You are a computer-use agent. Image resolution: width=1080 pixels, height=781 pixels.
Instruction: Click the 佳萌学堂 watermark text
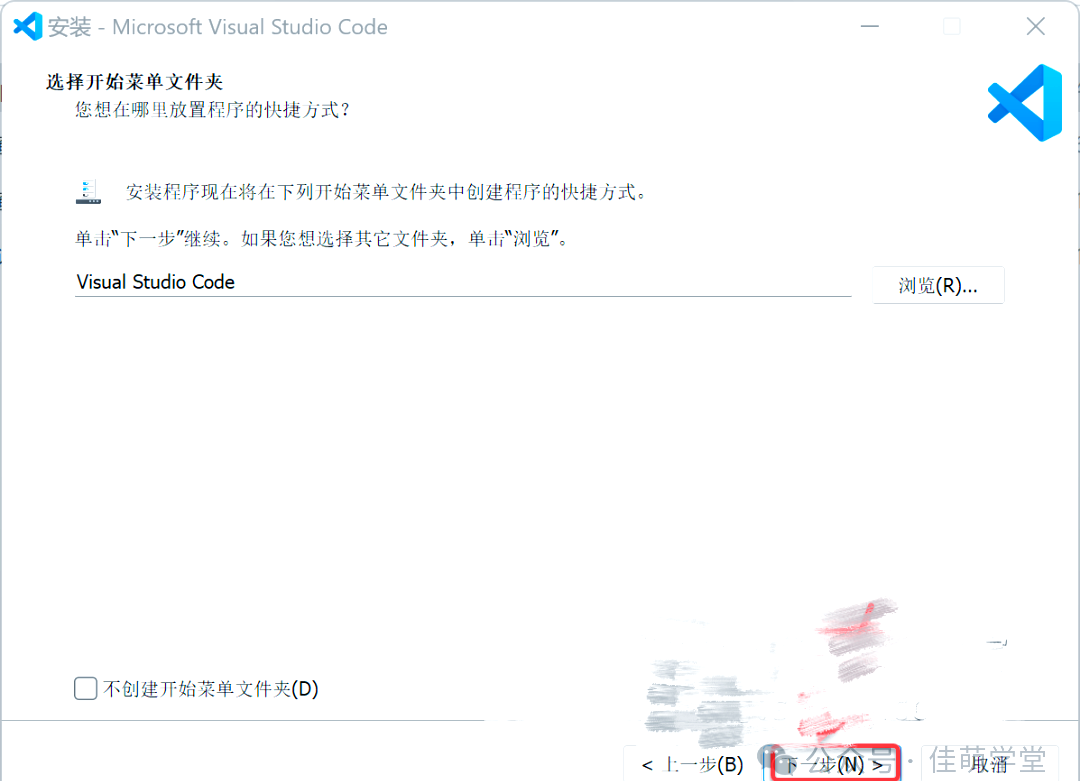(987, 760)
